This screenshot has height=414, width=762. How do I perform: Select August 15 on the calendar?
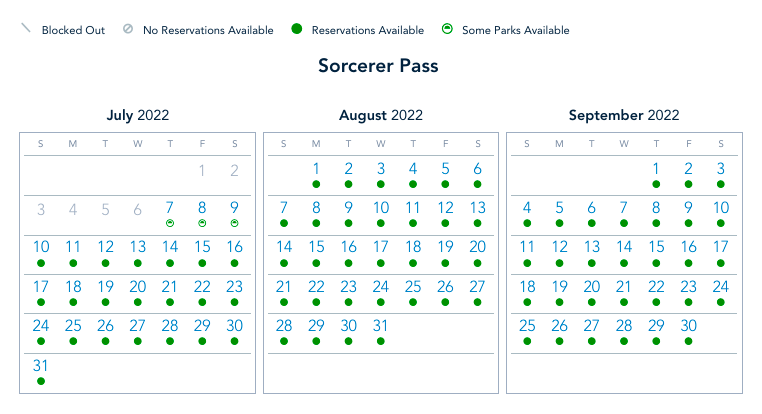click(x=316, y=247)
